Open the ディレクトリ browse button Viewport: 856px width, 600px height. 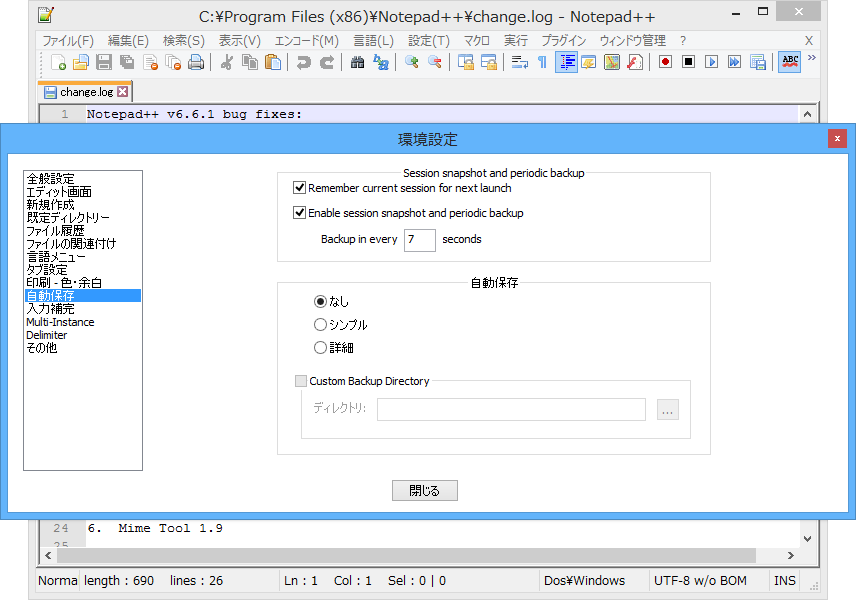[667, 409]
